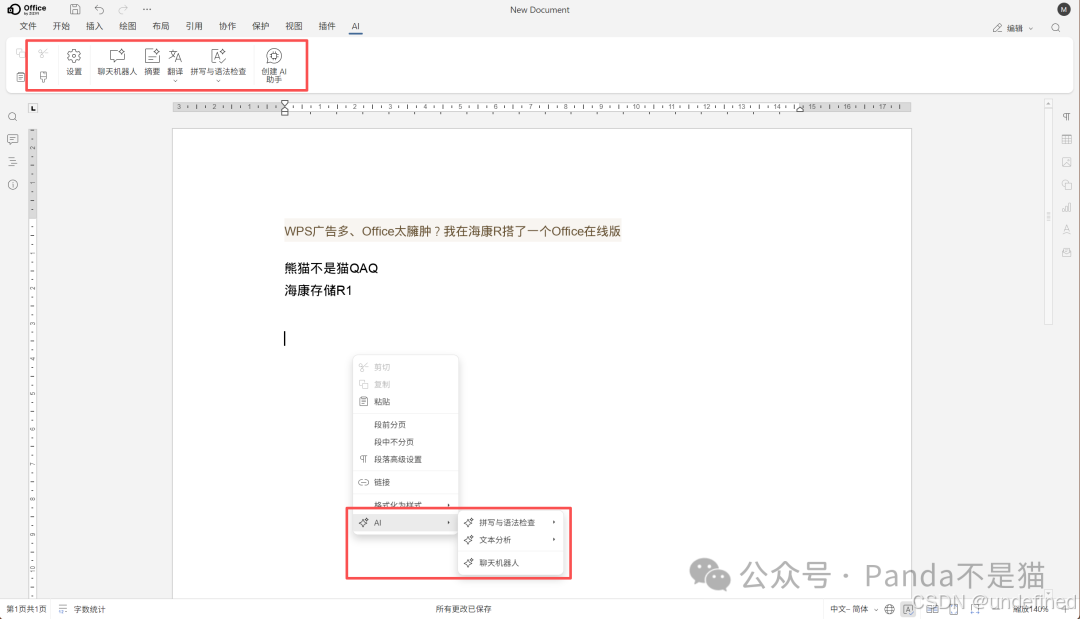Switch to the 绘图 tab
The image size is (1080, 619).
coord(127,26)
